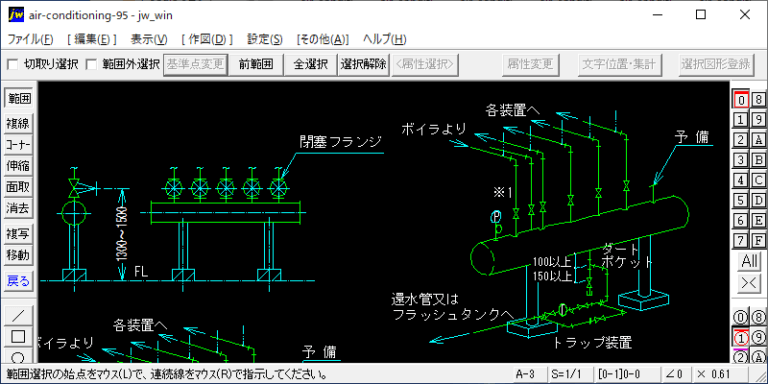Toggle square layer button 3
This screenshot has height=384, width=768.
[x=741, y=160]
